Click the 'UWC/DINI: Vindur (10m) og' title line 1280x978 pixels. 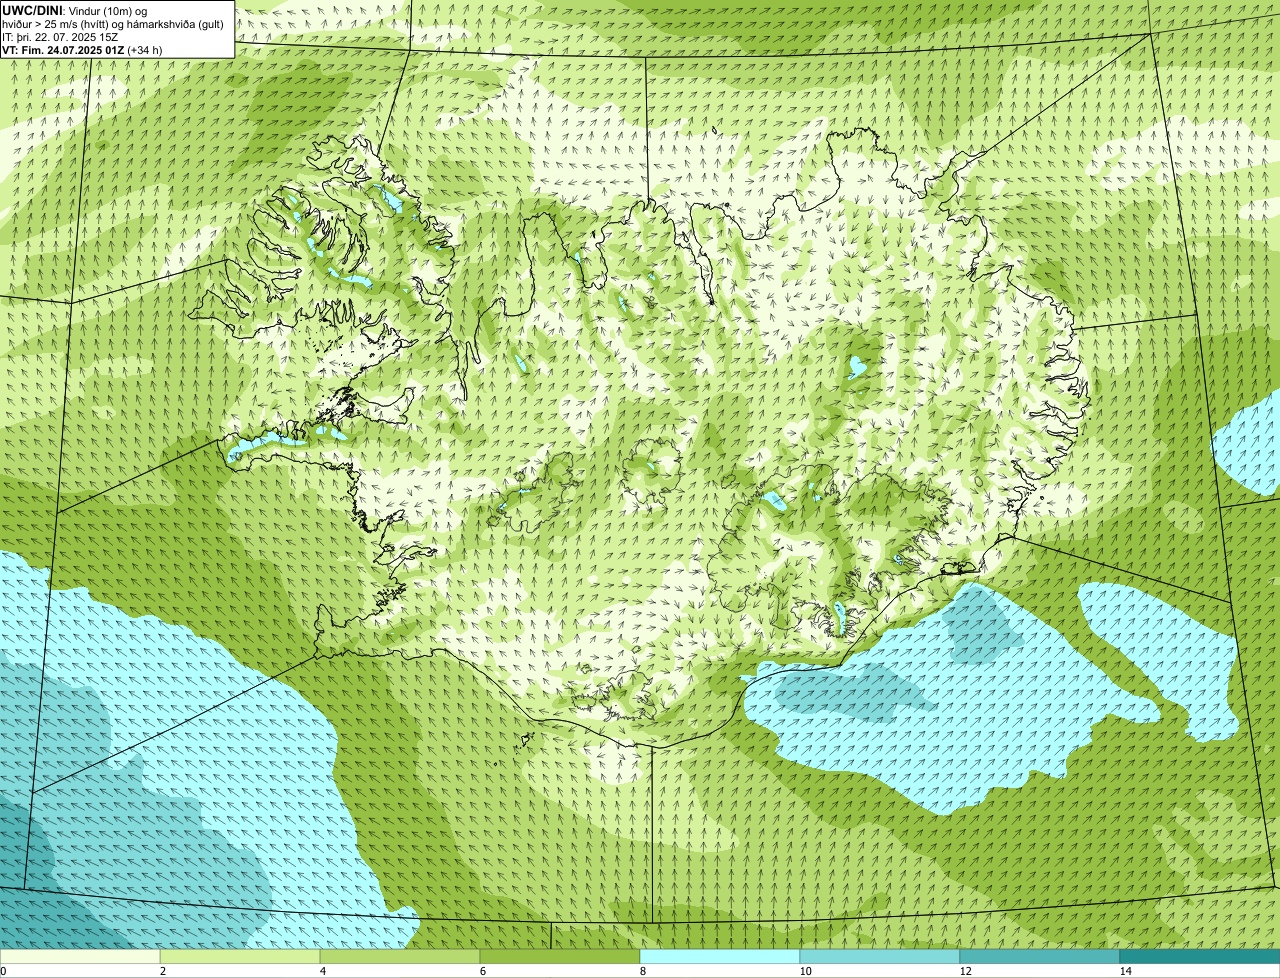pyautogui.click(x=75, y=10)
